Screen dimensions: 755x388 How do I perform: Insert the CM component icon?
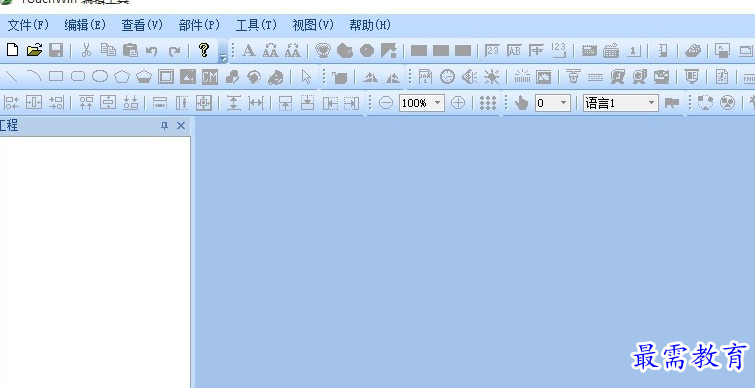coord(210,77)
